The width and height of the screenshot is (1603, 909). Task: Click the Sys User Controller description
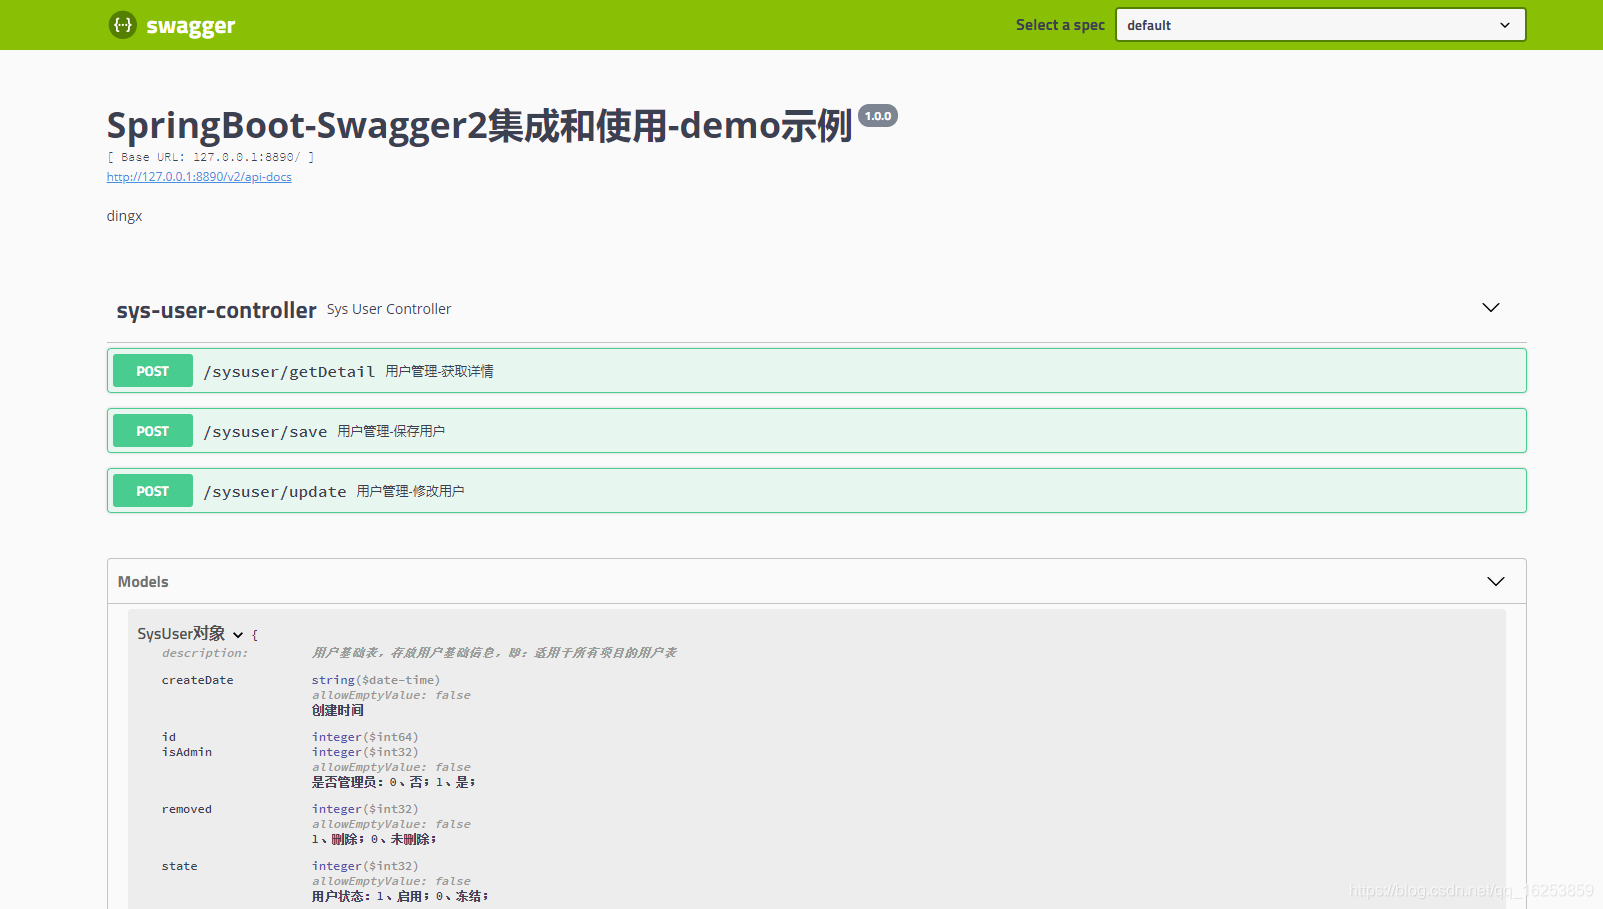coord(389,309)
